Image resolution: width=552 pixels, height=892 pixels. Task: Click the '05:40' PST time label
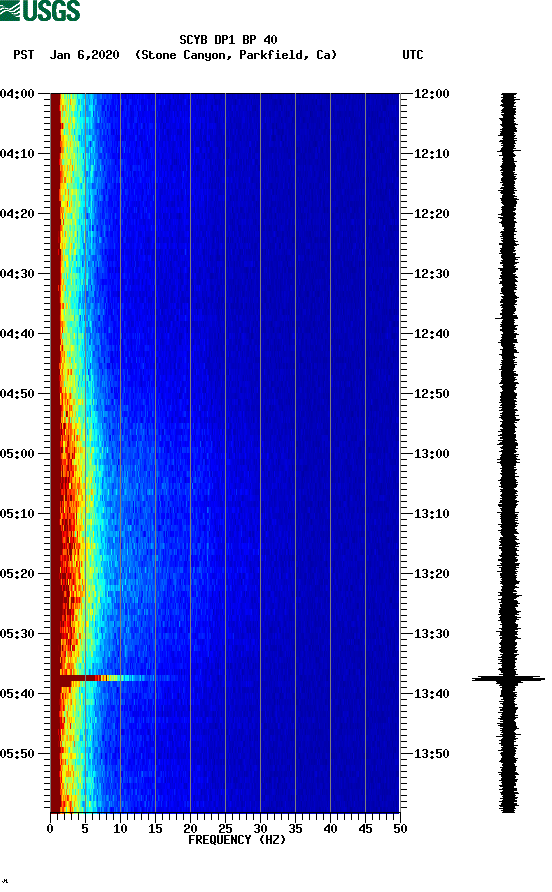point(18,694)
